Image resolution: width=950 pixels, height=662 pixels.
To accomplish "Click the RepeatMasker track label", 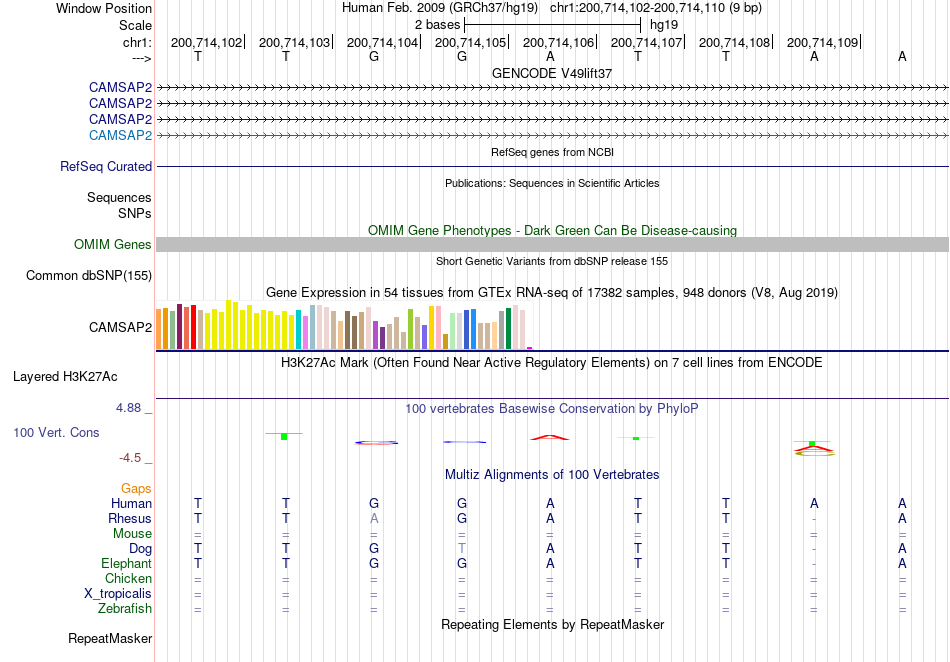I will 110,638.
